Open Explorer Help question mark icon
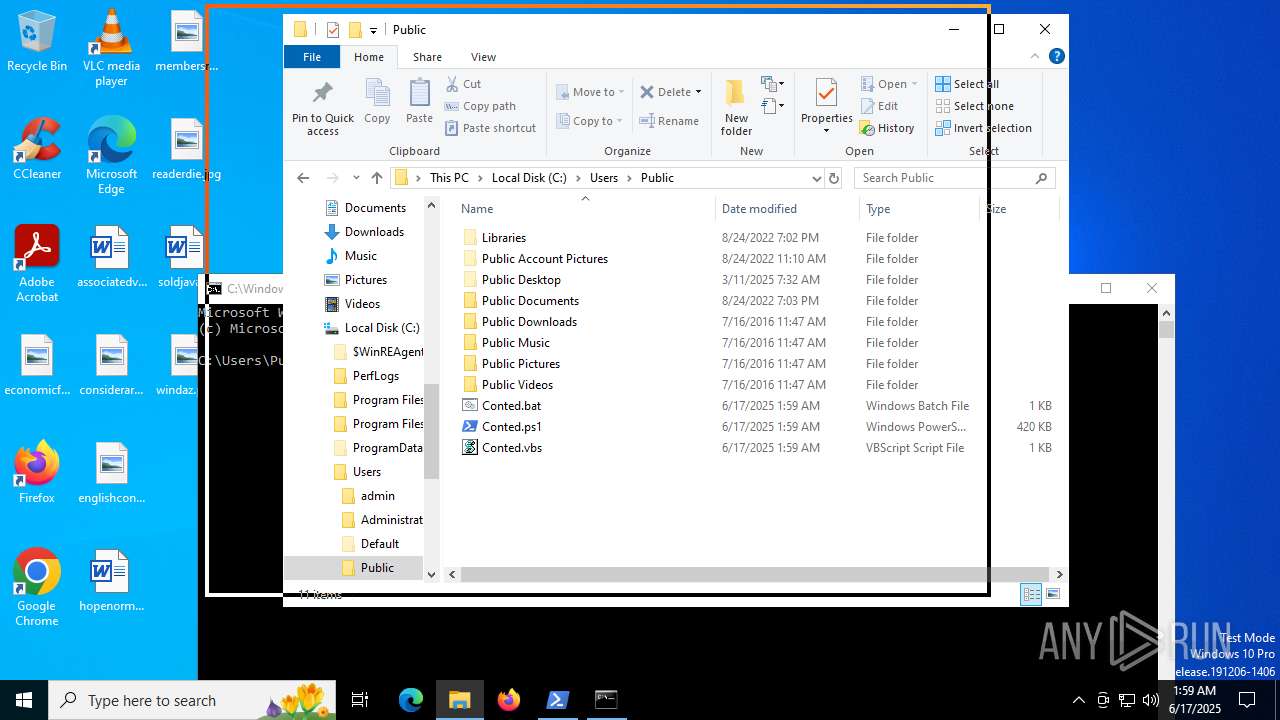 1057,57
